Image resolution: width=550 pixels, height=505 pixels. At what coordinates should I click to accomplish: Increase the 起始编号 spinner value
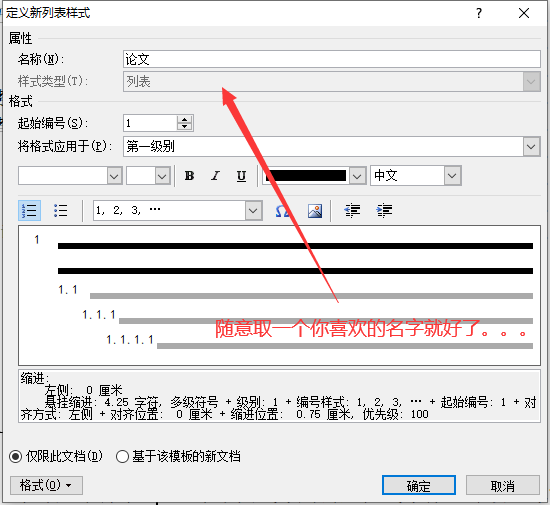[185, 119]
